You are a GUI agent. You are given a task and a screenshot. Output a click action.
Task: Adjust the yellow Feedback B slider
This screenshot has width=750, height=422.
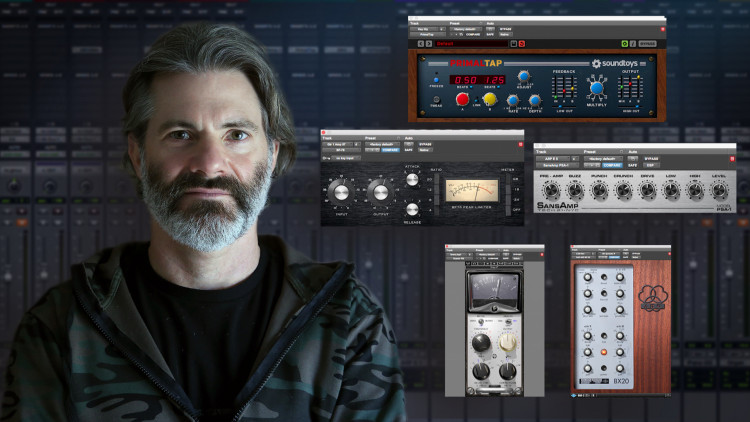(x=572, y=89)
